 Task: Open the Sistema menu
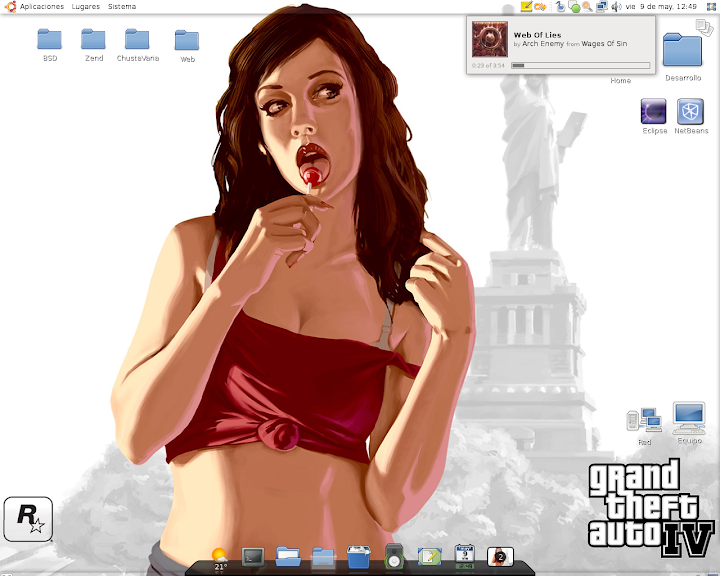point(122,6)
